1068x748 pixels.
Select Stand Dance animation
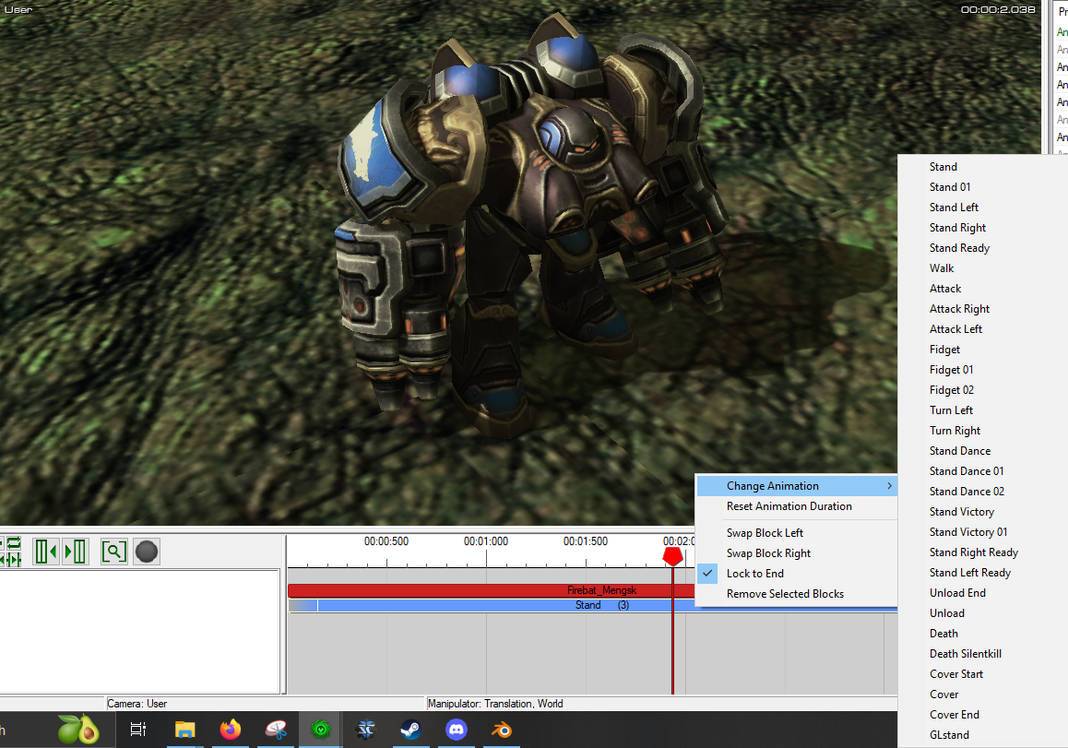tap(960, 451)
